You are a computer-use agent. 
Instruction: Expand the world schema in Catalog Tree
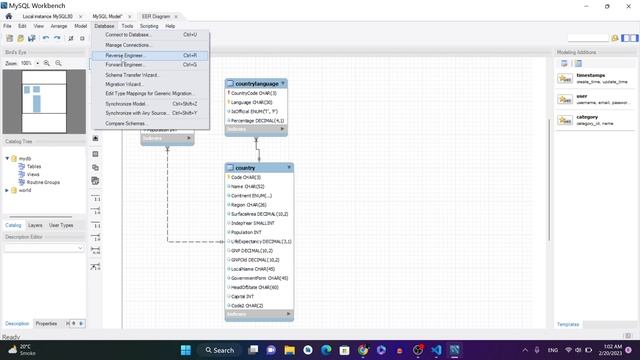(7, 190)
